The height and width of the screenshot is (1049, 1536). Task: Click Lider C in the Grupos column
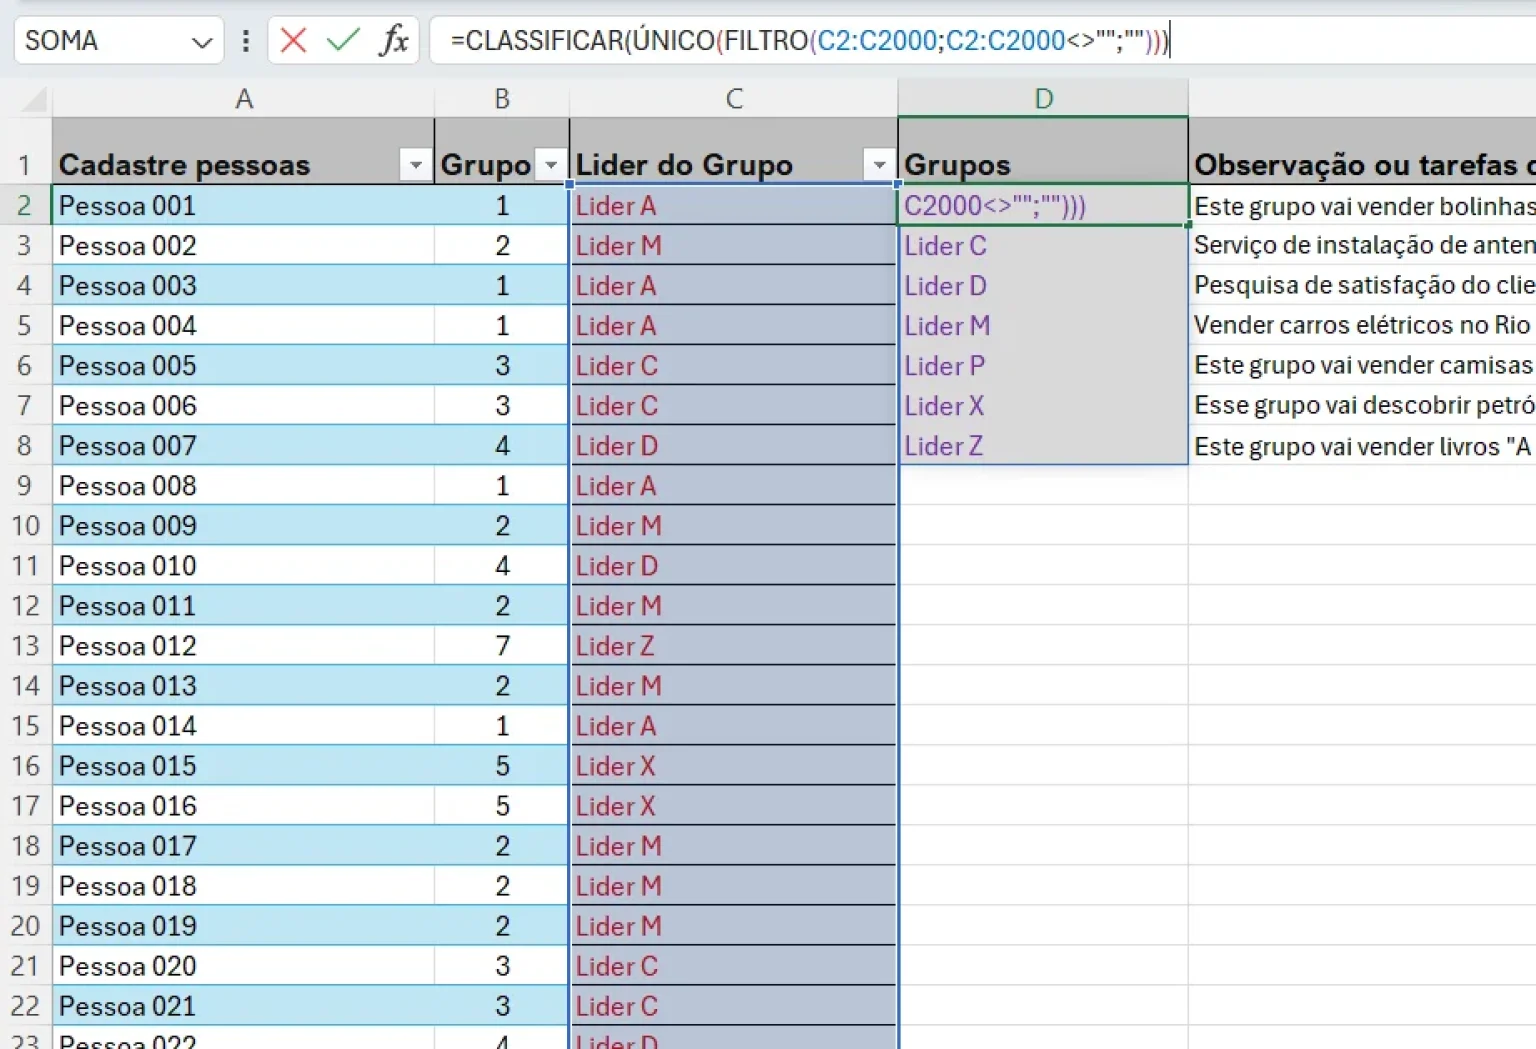(x=1043, y=245)
